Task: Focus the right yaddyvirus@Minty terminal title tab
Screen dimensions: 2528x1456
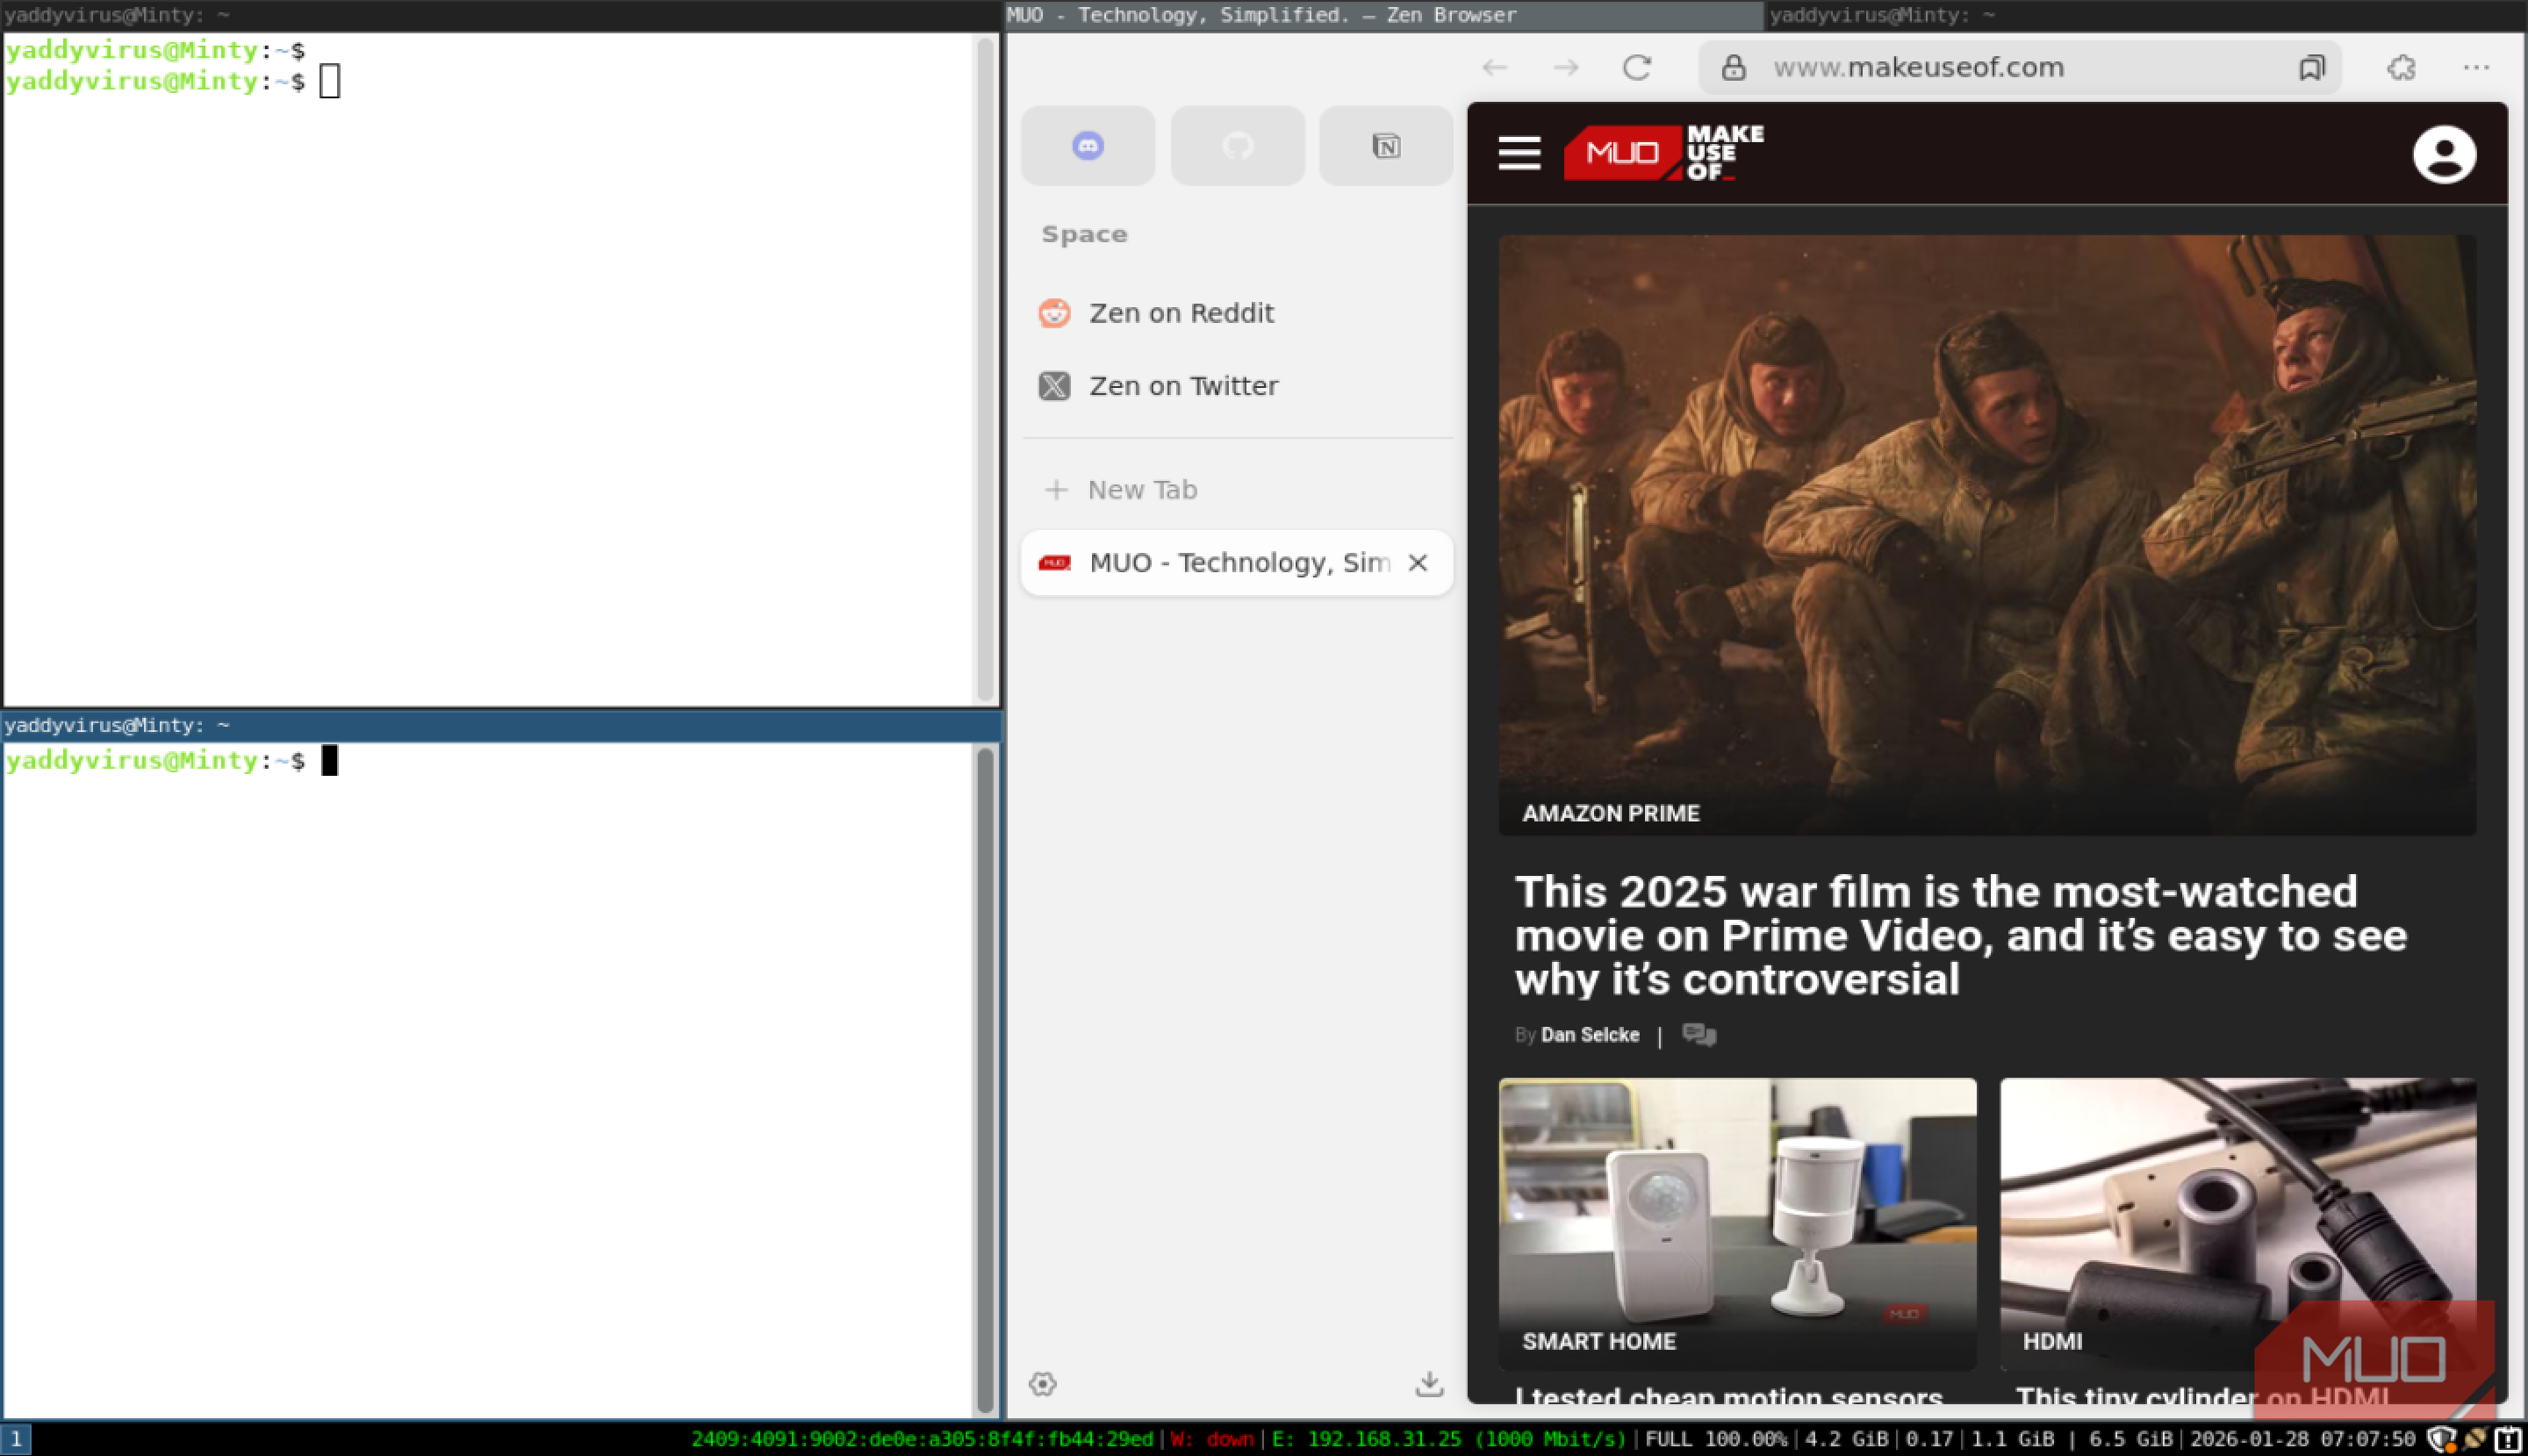Action: pyautogui.click(x=2146, y=15)
